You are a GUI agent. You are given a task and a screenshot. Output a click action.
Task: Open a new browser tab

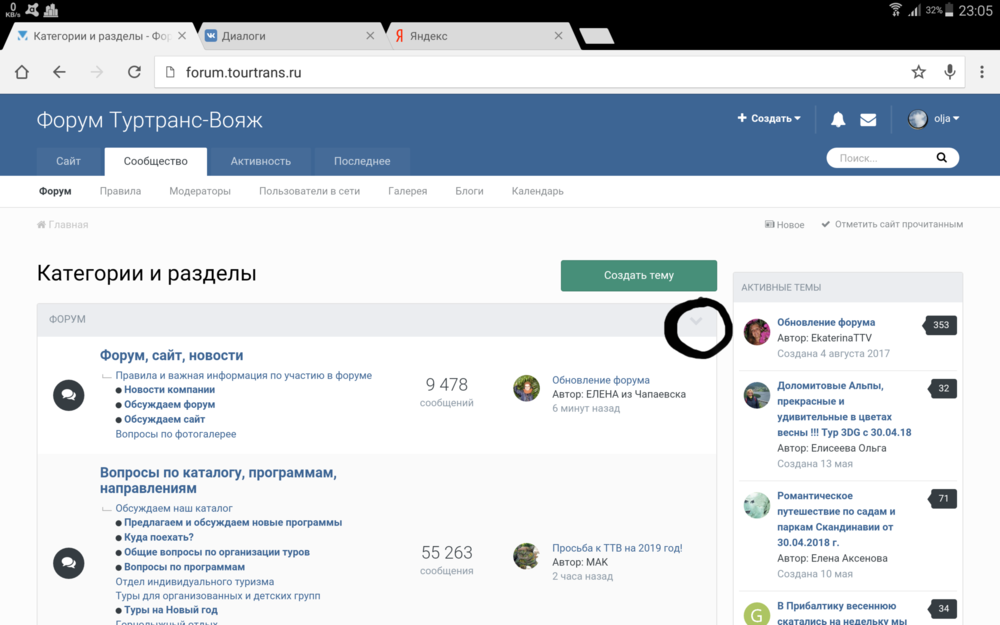597,36
